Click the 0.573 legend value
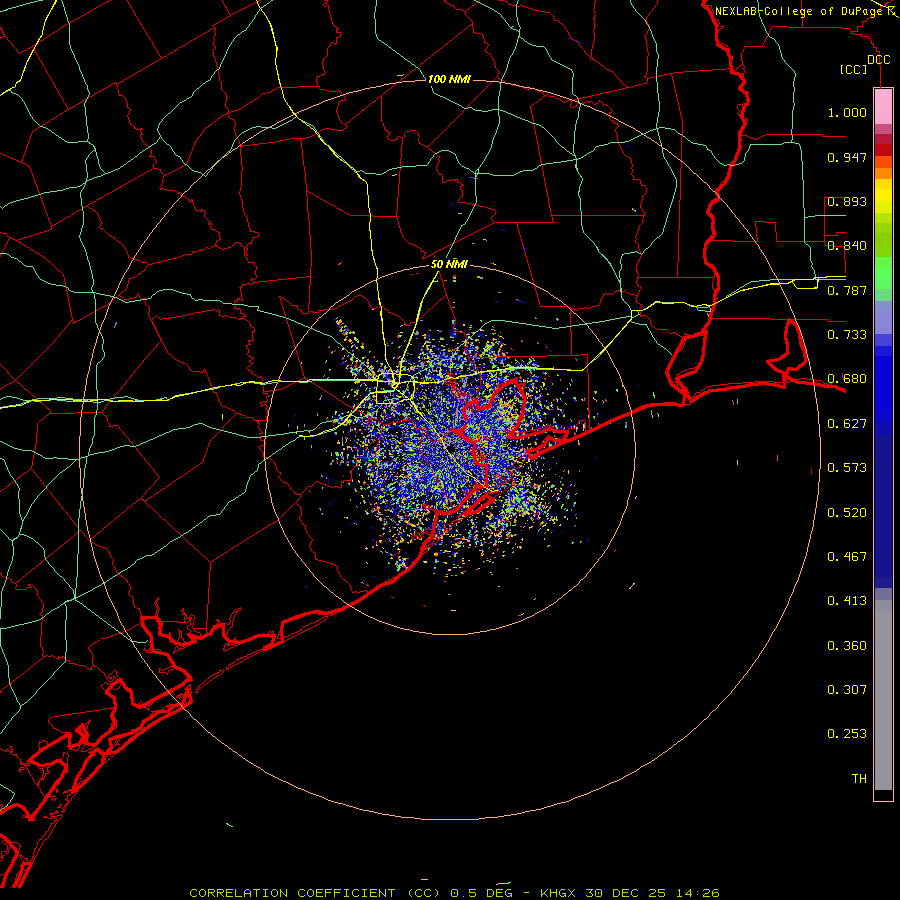The height and width of the screenshot is (900, 900). 847,468
